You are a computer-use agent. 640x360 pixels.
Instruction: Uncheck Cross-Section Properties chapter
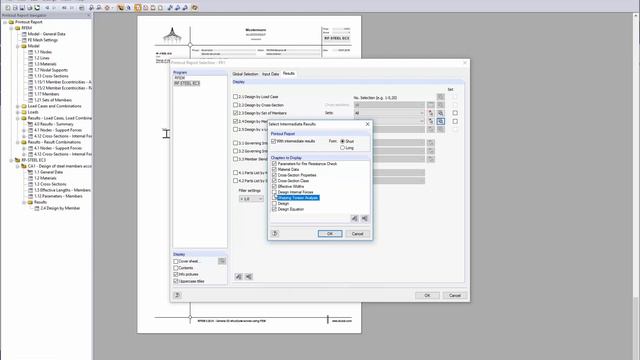pos(274,175)
